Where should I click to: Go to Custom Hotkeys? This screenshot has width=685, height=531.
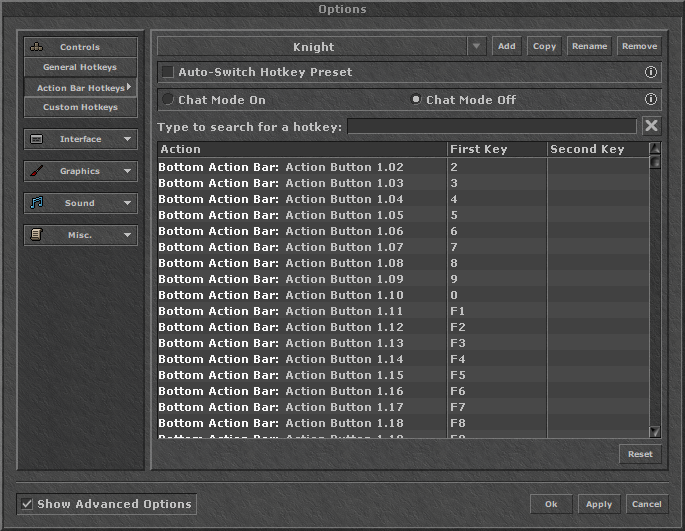click(x=80, y=107)
